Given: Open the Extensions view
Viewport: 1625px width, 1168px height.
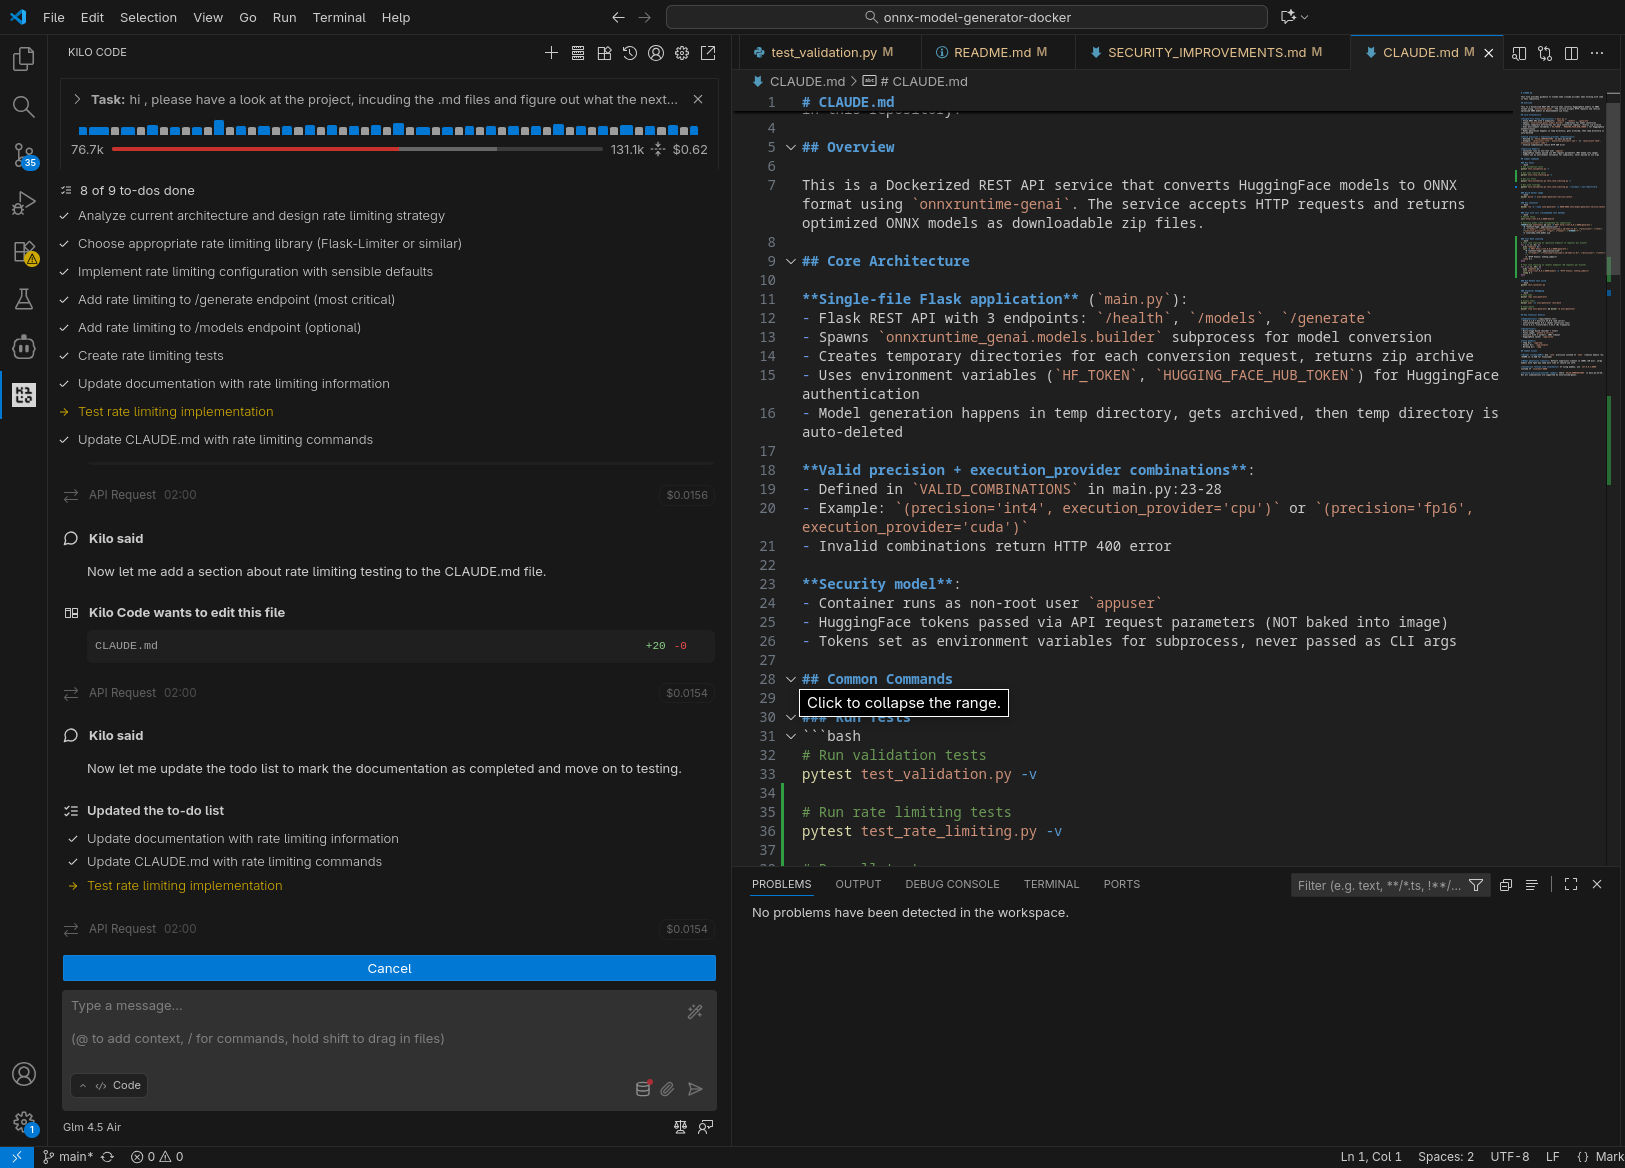Looking at the screenshot, I should click(24, 252).
